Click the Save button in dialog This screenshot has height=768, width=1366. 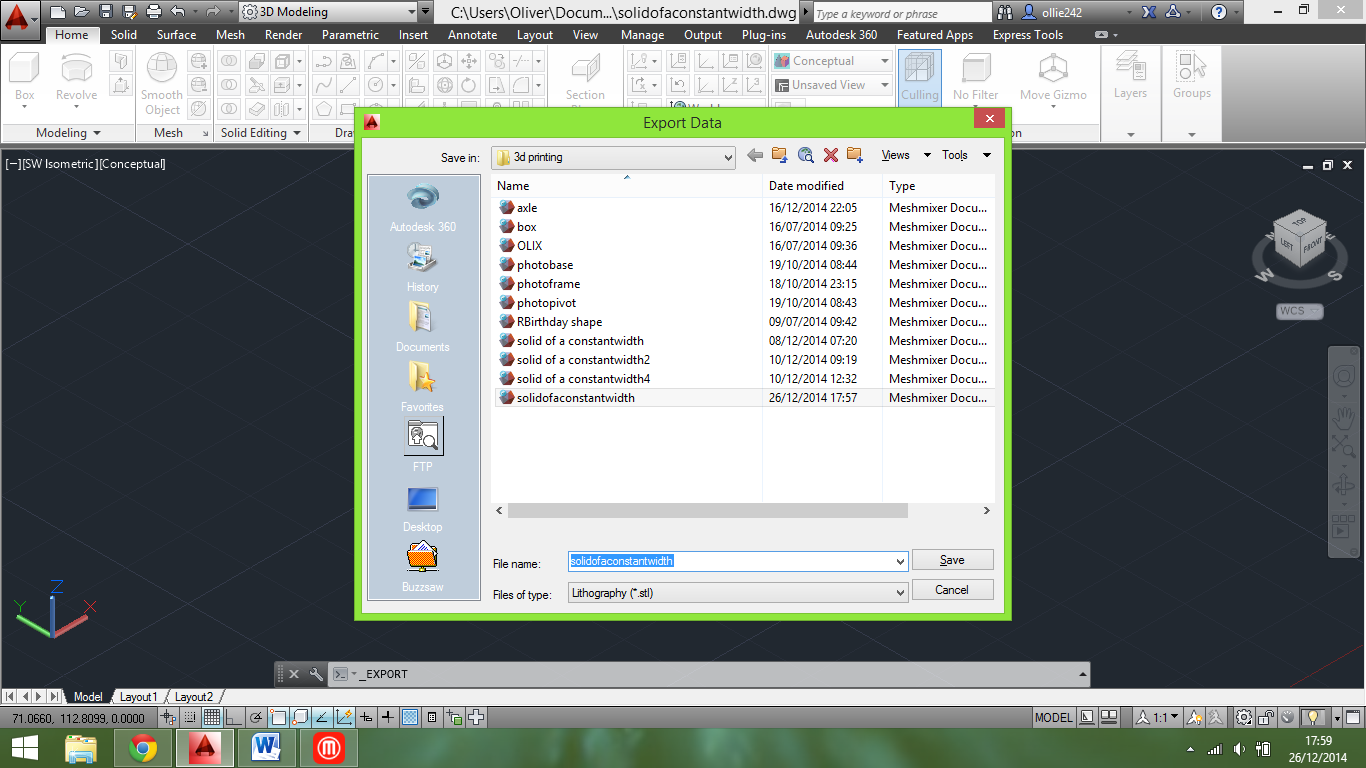[x=952, y=560]
